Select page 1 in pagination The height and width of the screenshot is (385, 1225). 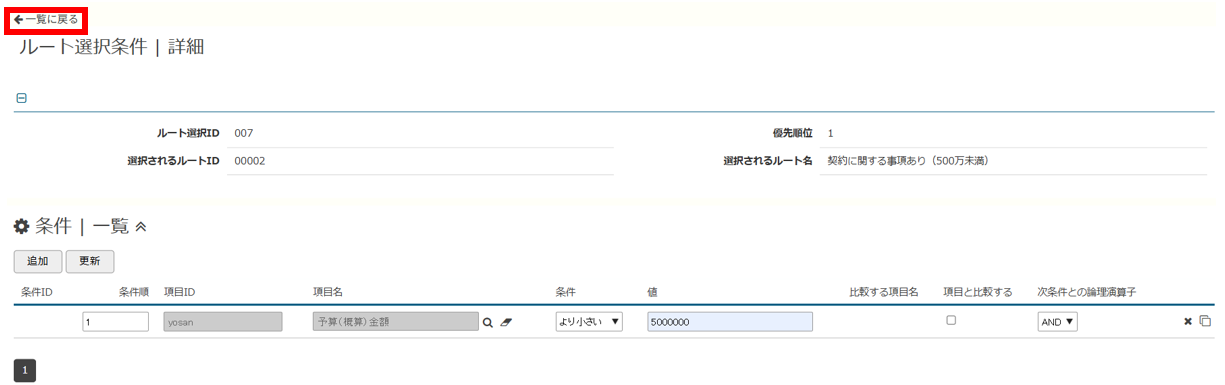click(x=25, y=371)
